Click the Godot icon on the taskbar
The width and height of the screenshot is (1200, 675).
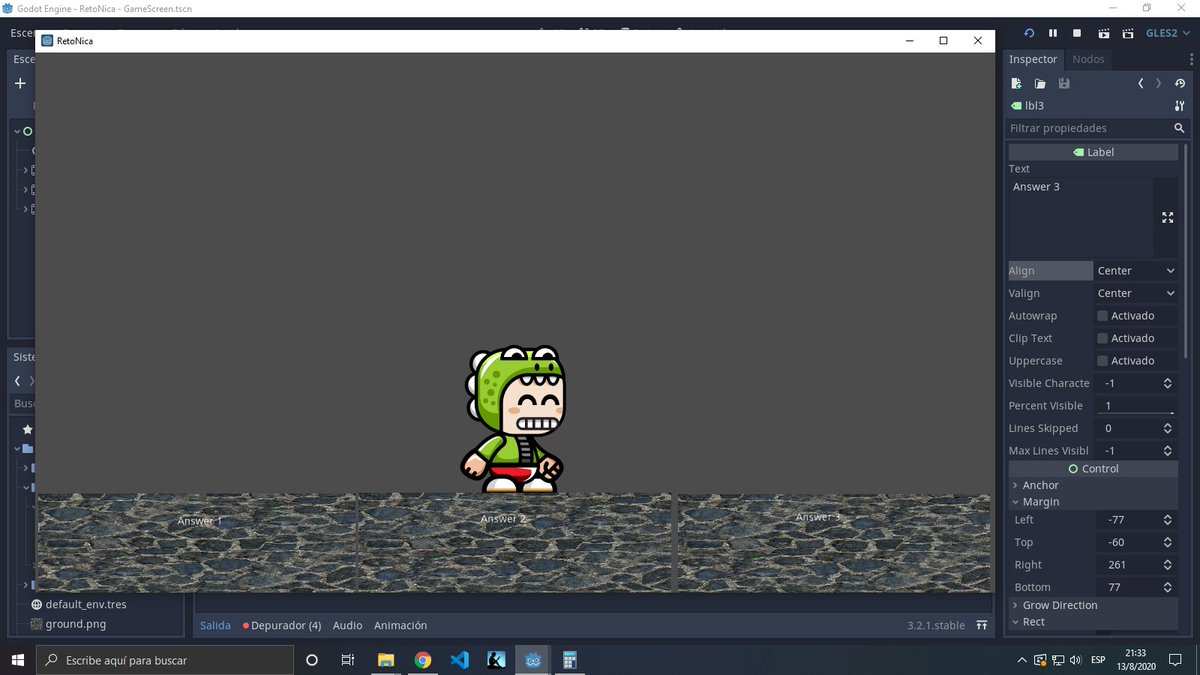[x=533, y=660]
